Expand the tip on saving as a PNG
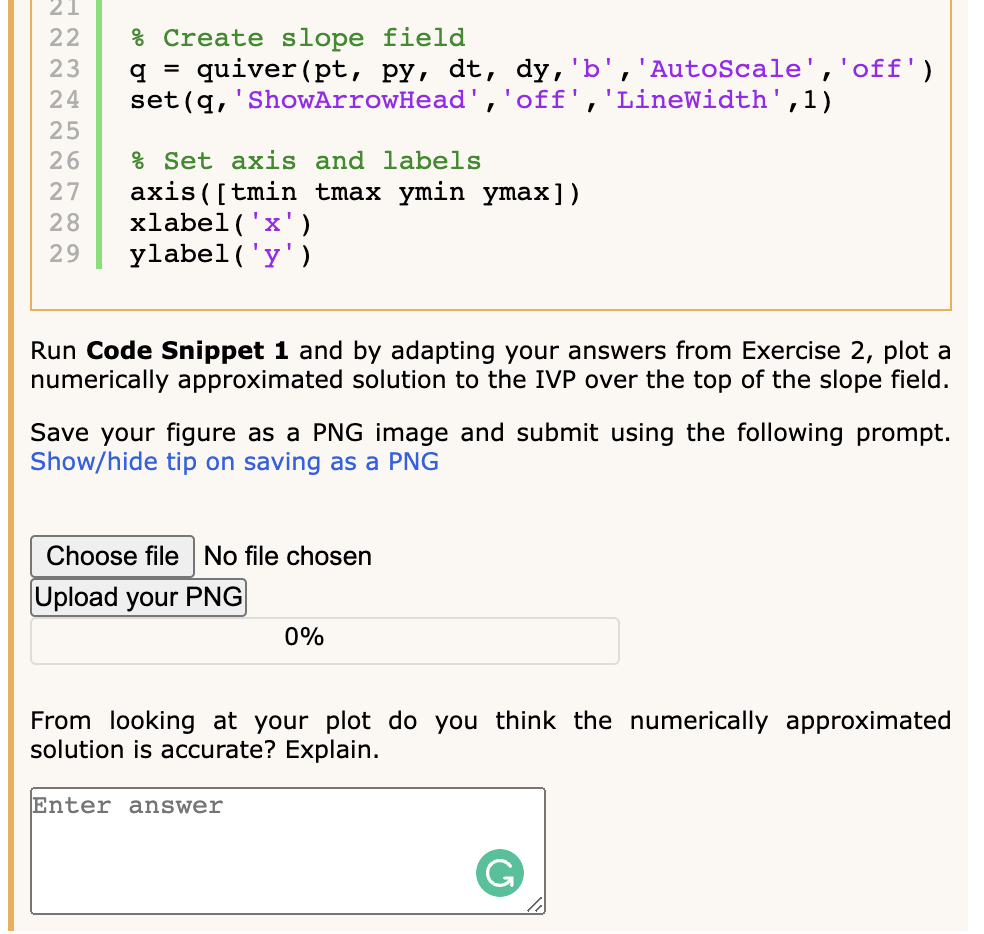The image size is (984, 934). tap(234, 461)
